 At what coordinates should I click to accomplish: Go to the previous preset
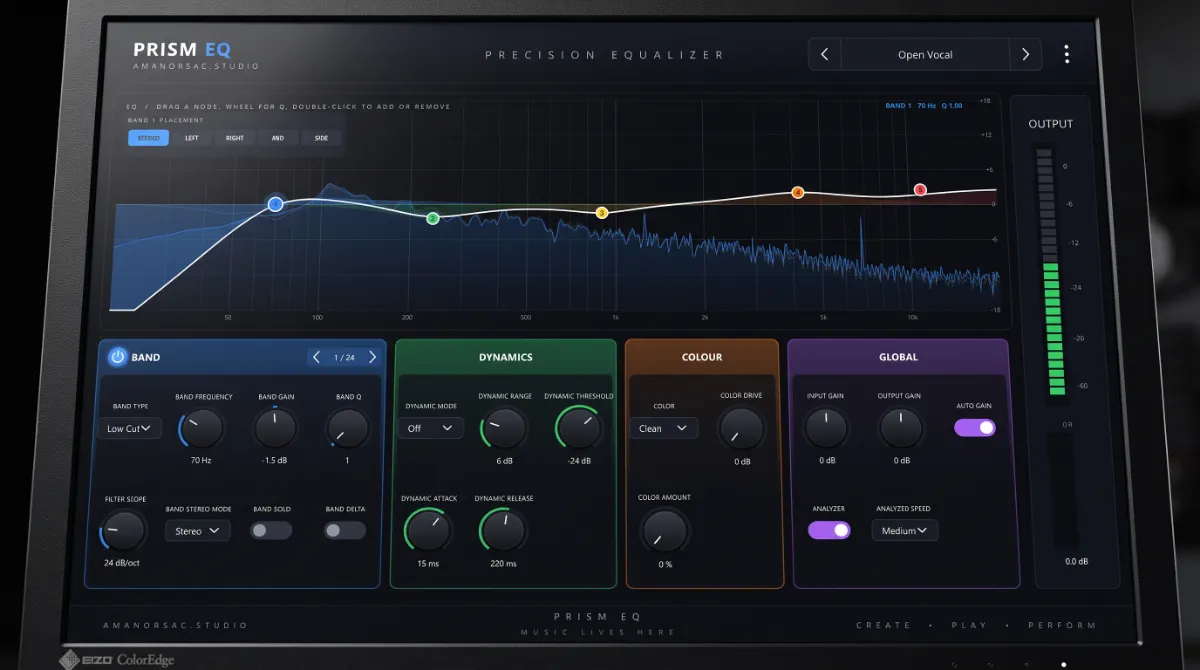[x=825, y=55]
